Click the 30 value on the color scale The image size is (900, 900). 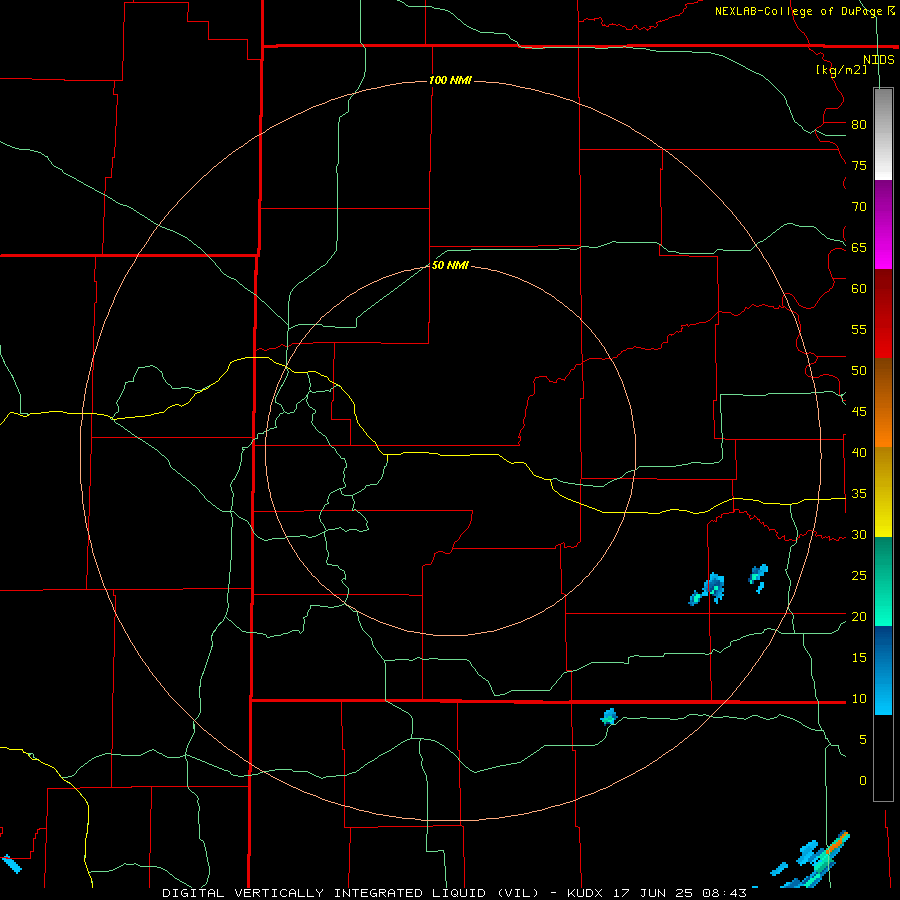tap(859, 535)
